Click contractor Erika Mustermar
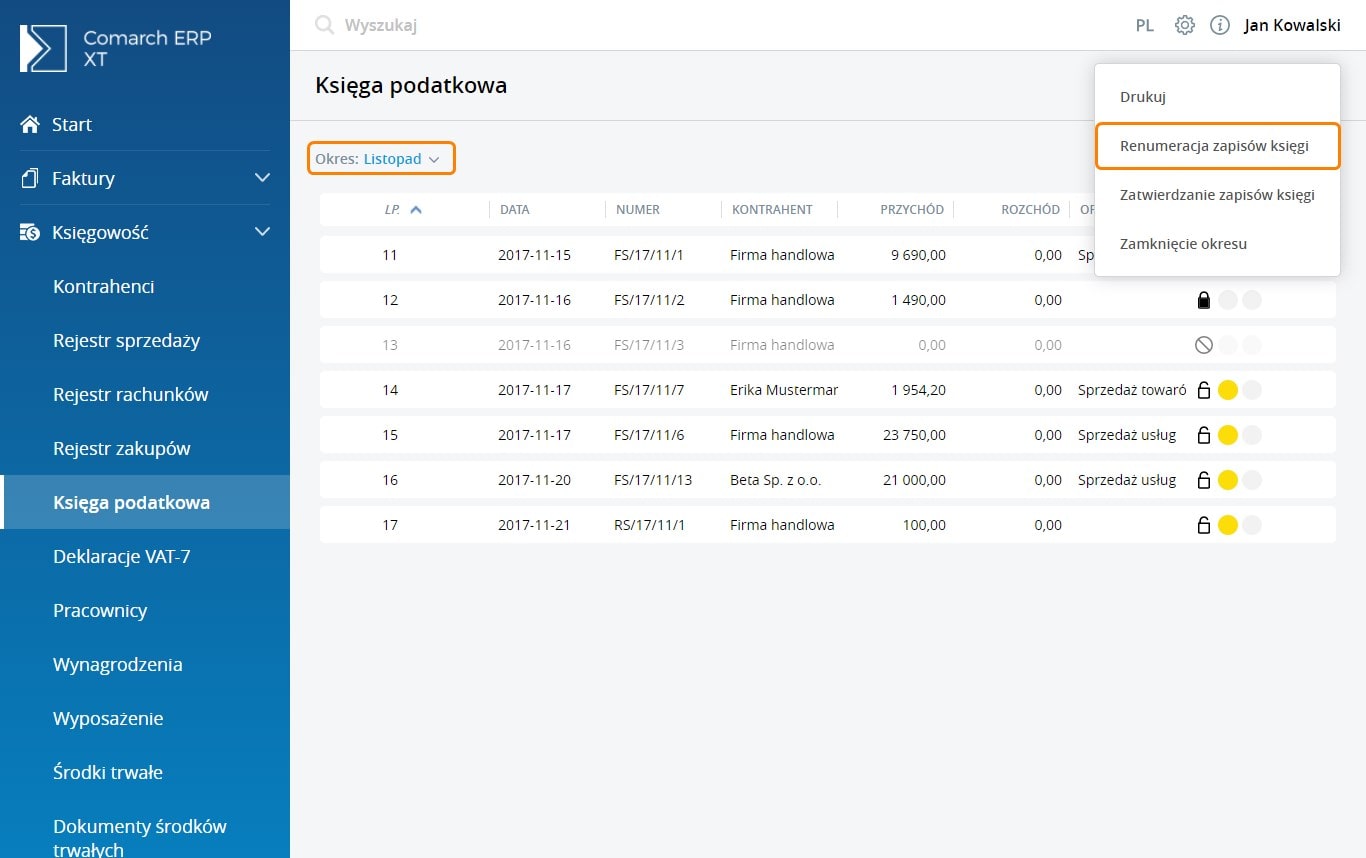 click(x=784, y=390)
